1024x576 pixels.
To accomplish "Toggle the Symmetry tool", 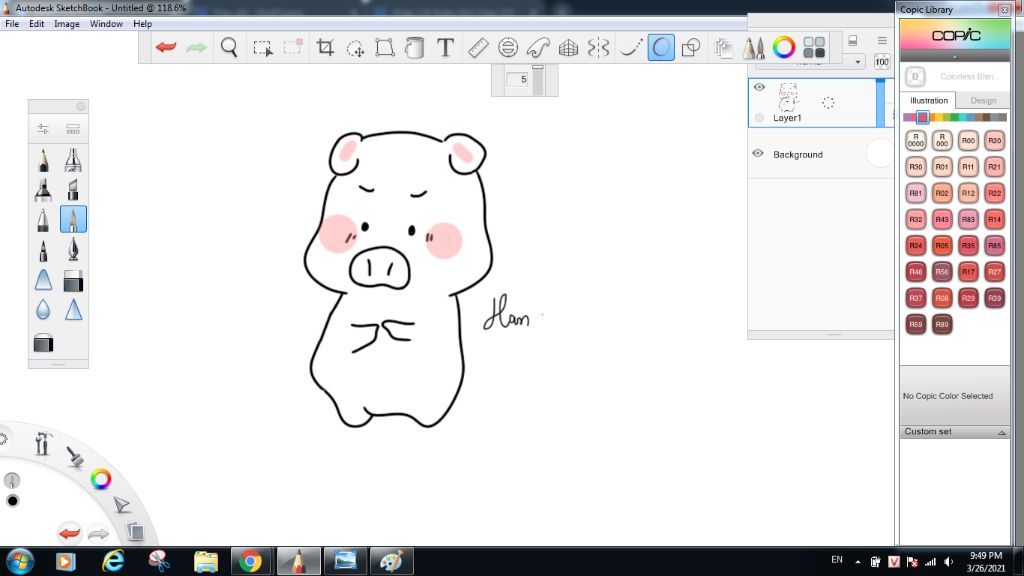I will [x=598, y=47].
